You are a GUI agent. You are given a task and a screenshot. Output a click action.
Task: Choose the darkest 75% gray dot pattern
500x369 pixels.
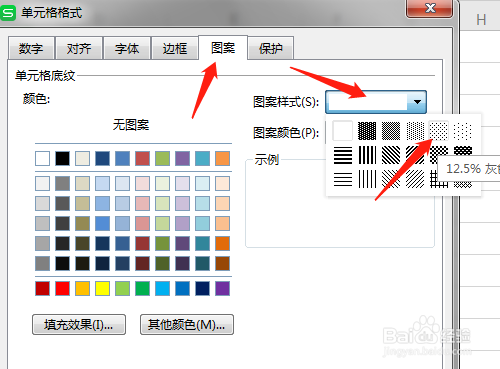pos(367,131)
